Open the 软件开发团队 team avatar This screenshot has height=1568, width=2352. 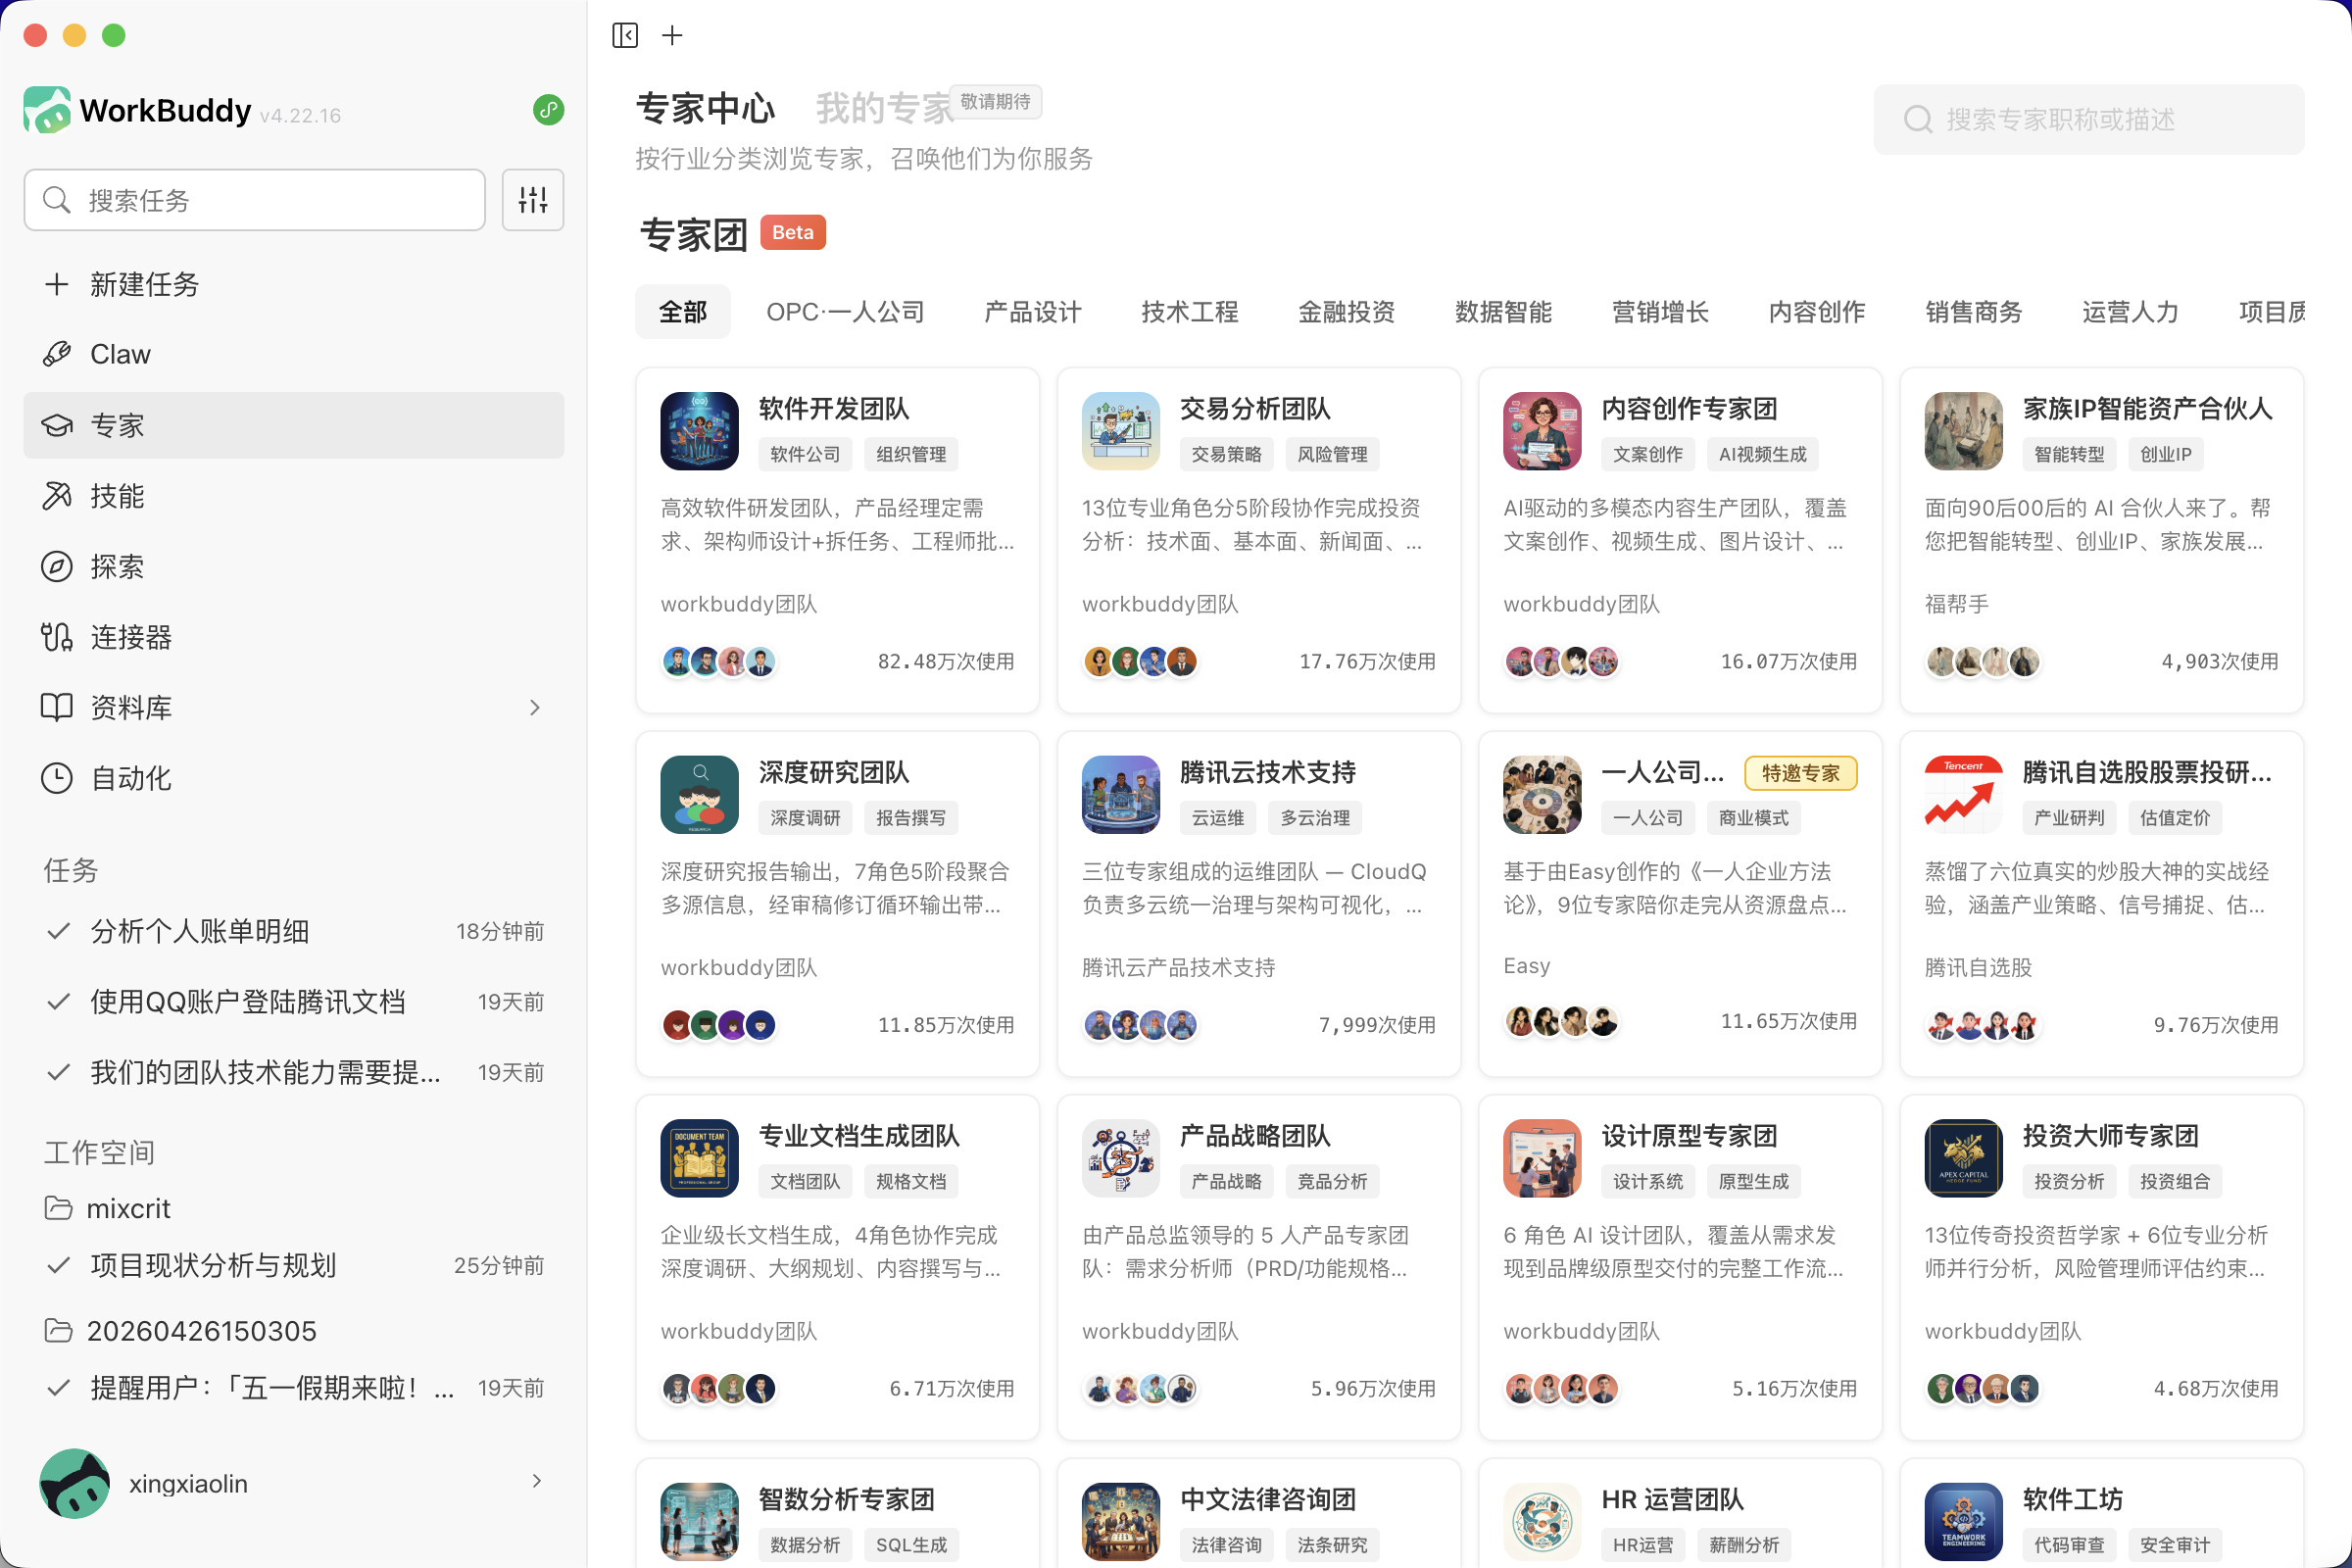pos(699,431)
